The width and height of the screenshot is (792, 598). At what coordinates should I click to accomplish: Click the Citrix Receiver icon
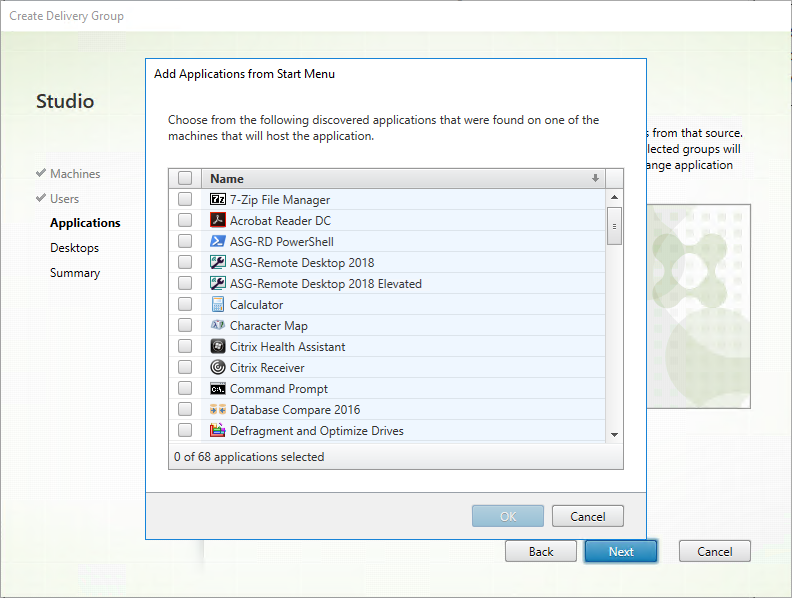218,367
